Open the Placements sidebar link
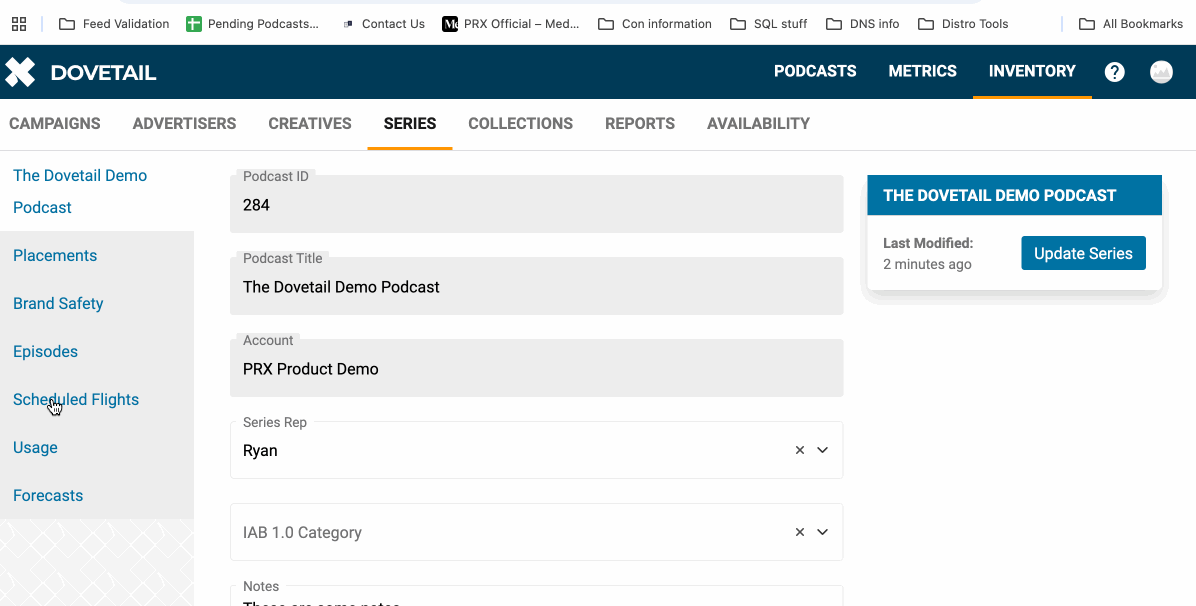The height and width of the screenshot is (606, 1196). coord(55,256)
